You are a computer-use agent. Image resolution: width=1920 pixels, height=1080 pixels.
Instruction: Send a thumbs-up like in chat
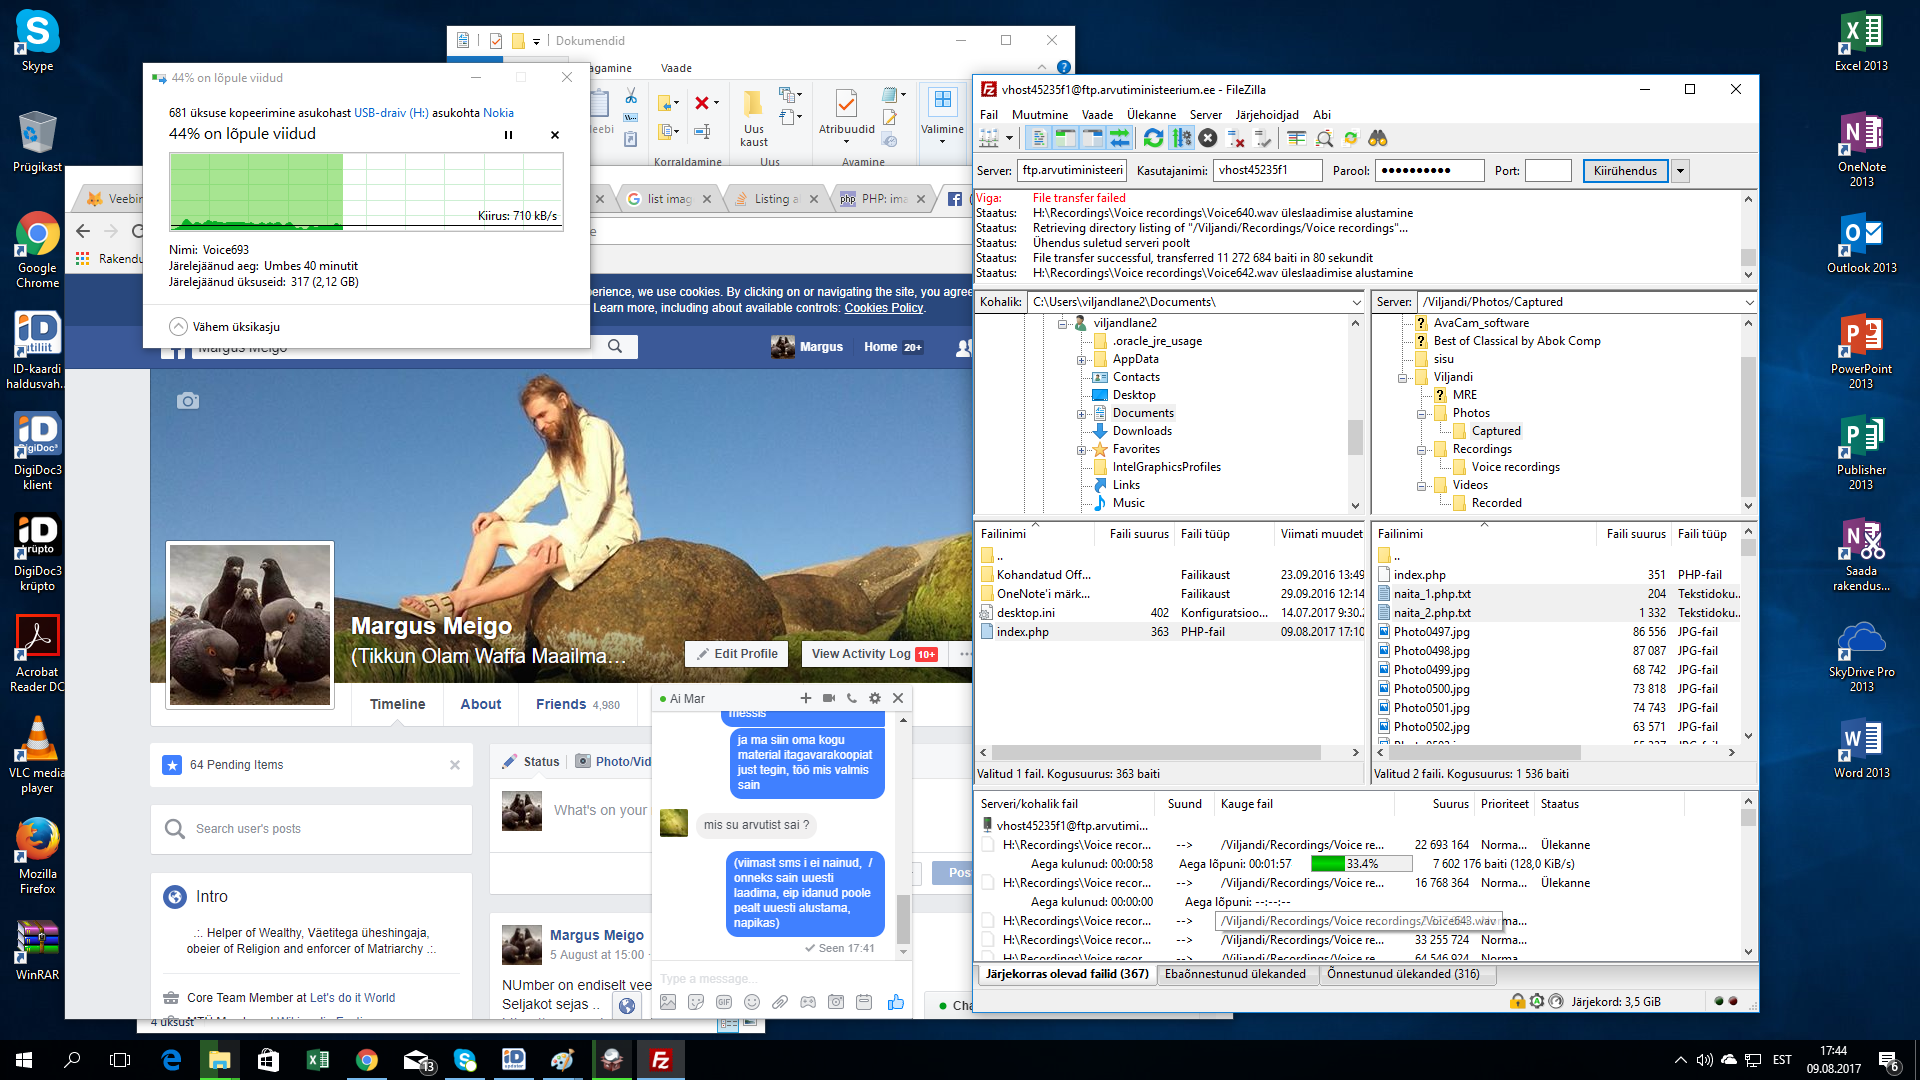tap(895, 1002)
